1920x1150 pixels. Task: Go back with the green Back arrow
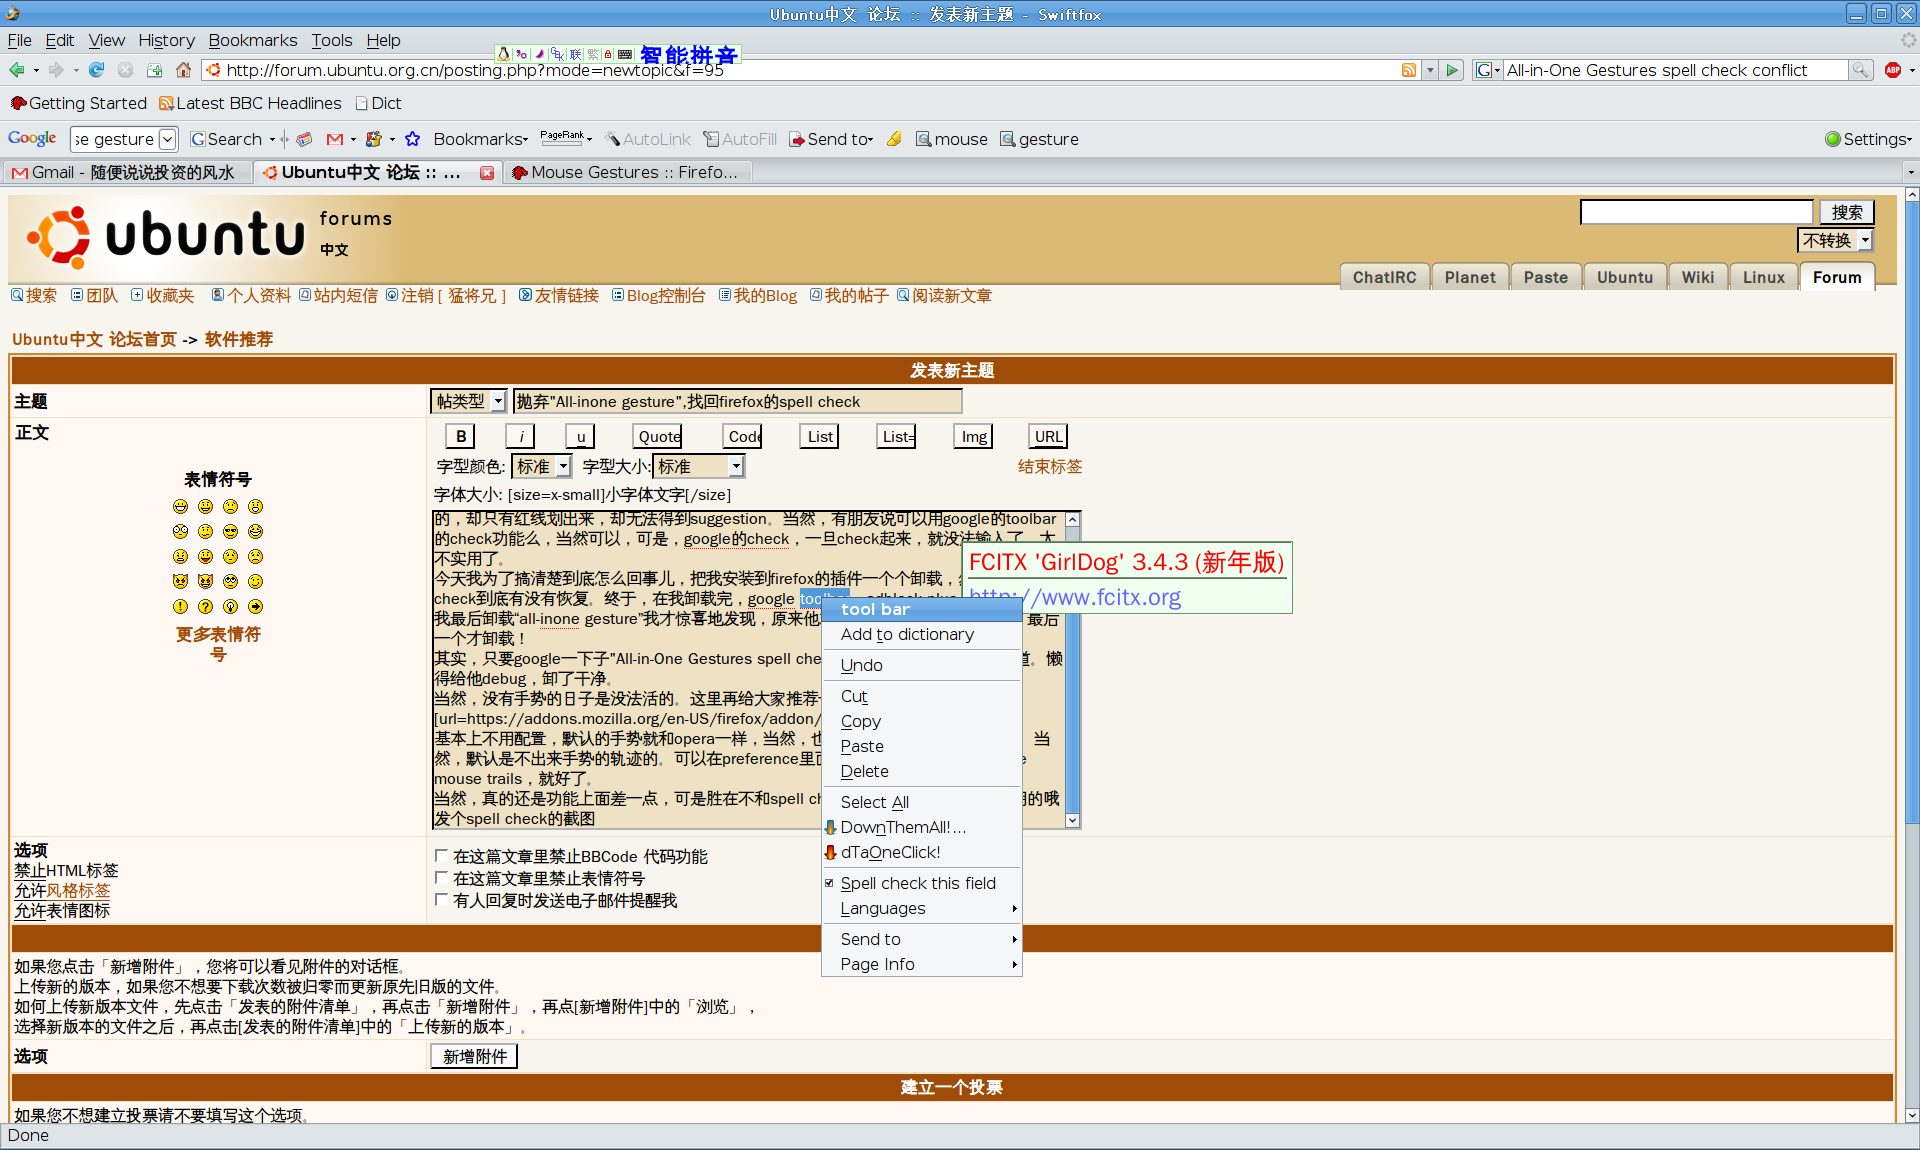click(16, 70)
